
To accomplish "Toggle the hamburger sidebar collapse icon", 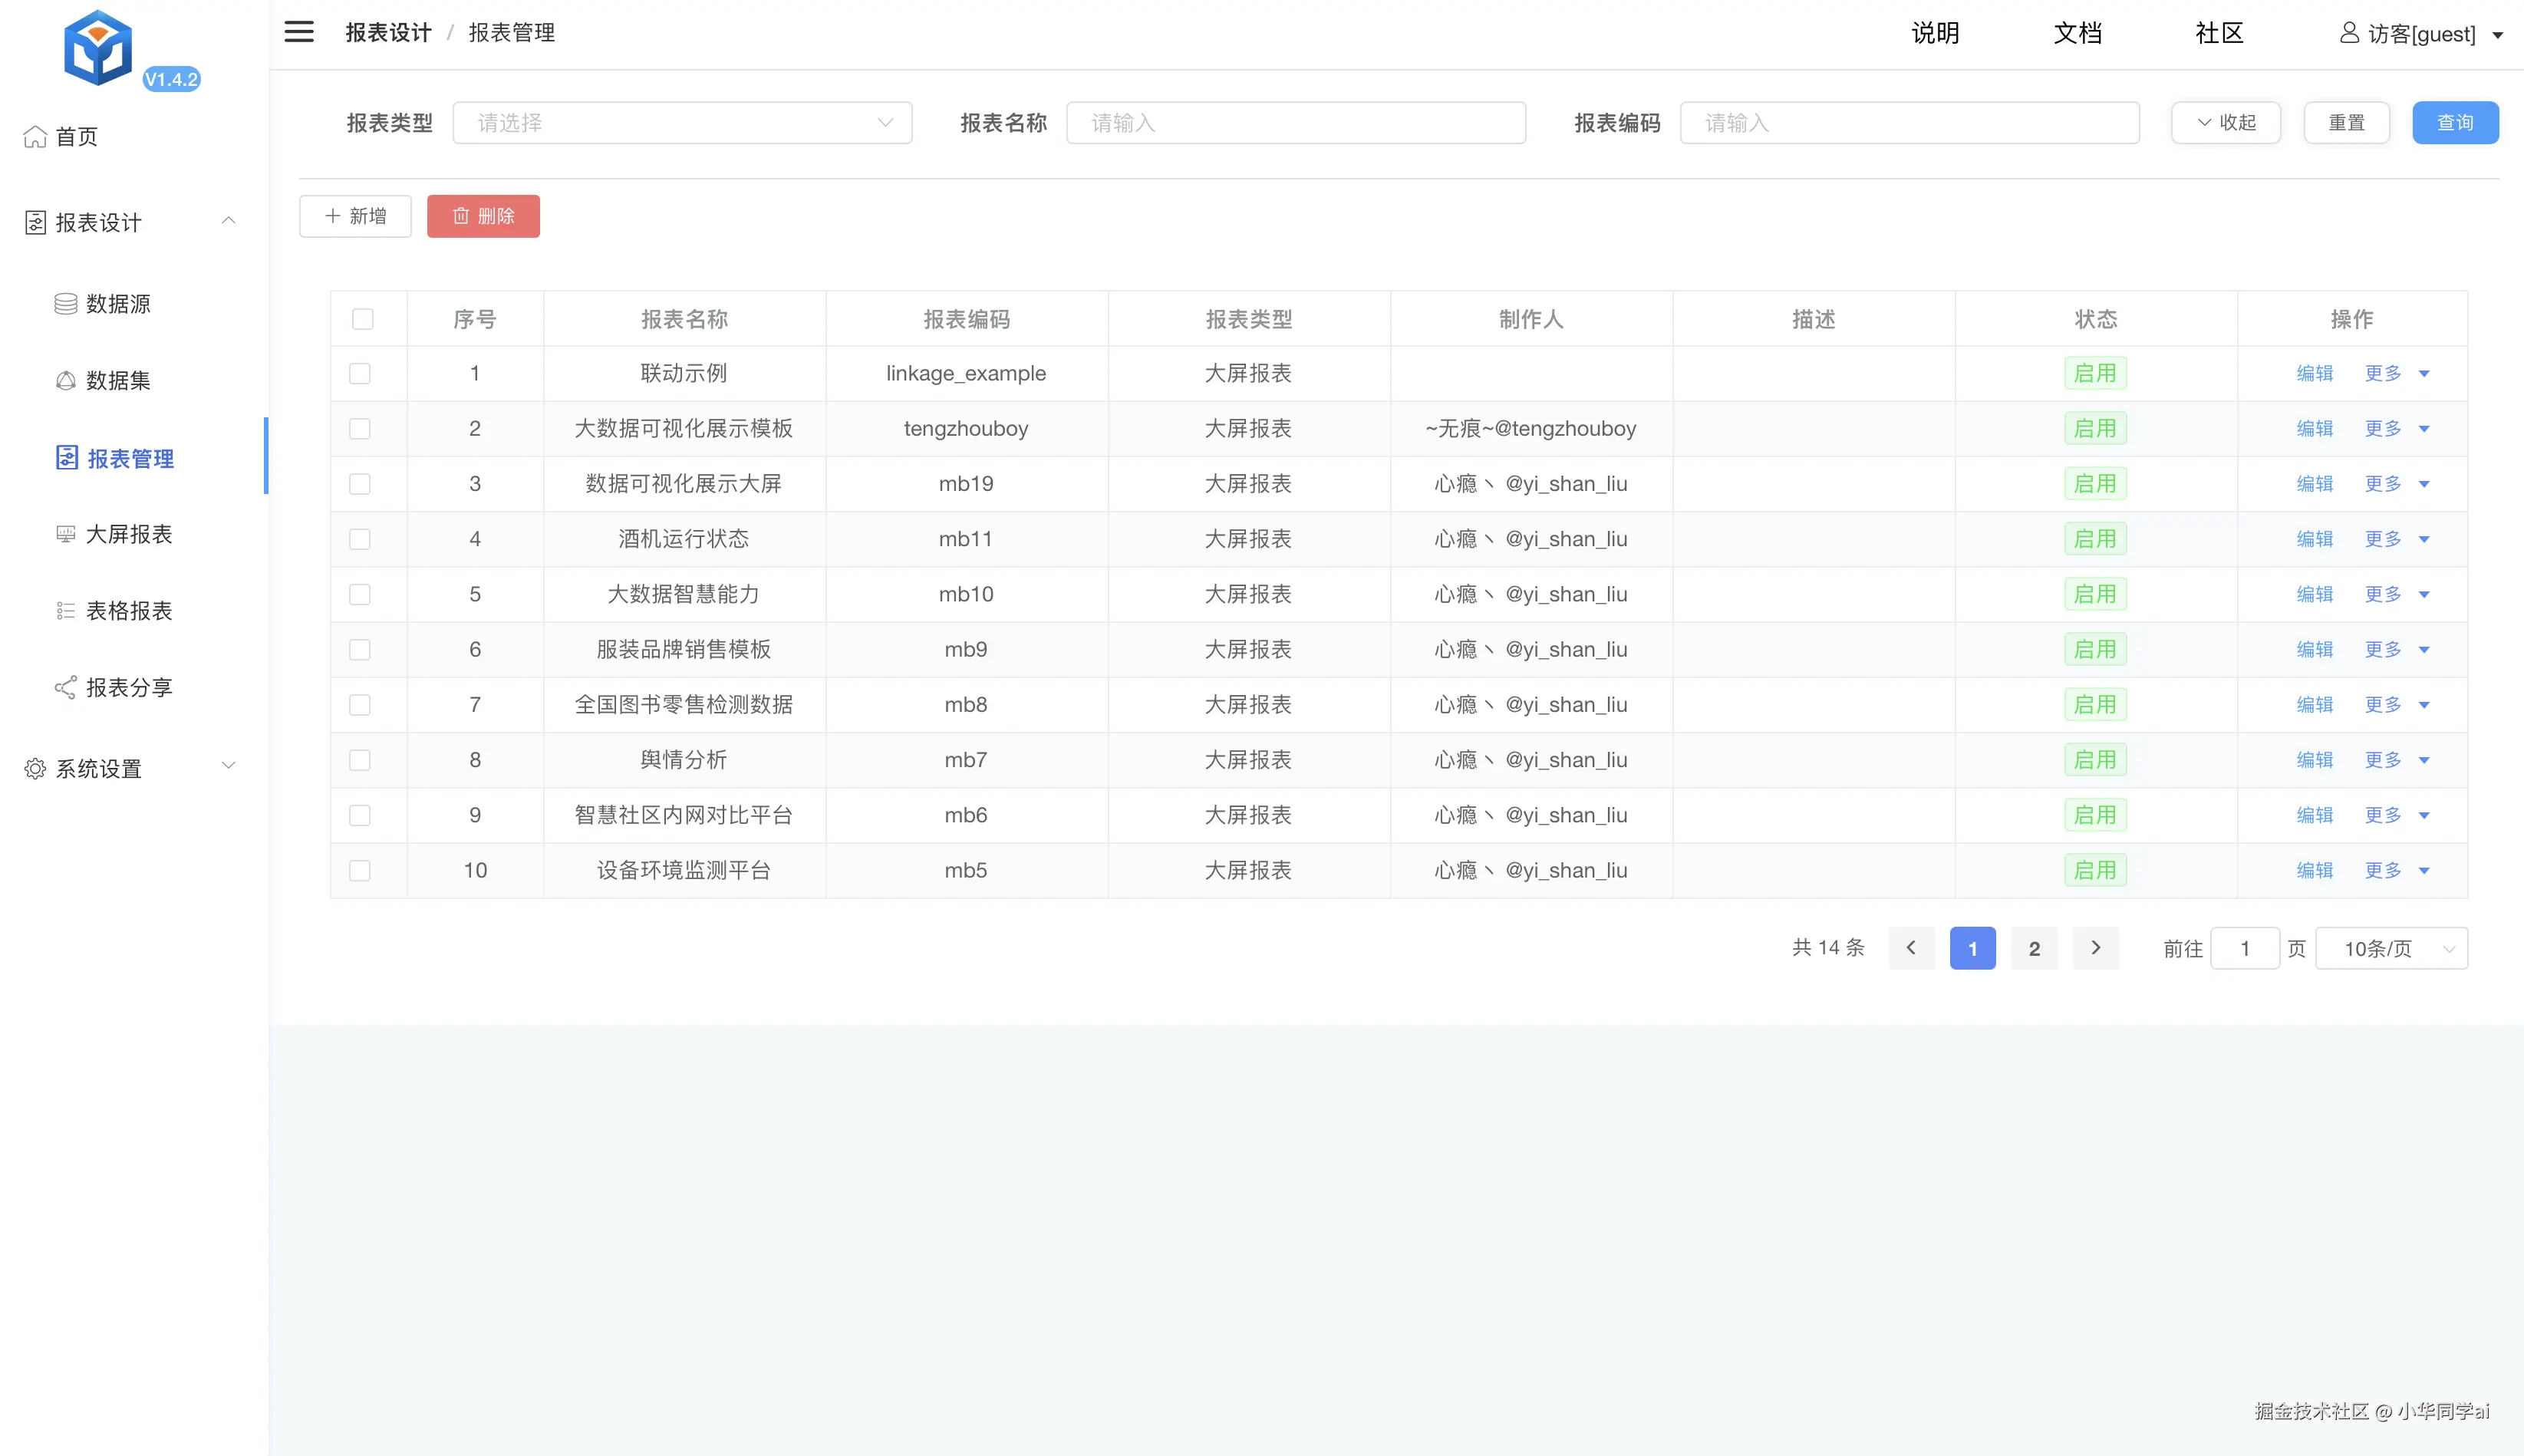I will pyautogui.click(x=299, y=32).
